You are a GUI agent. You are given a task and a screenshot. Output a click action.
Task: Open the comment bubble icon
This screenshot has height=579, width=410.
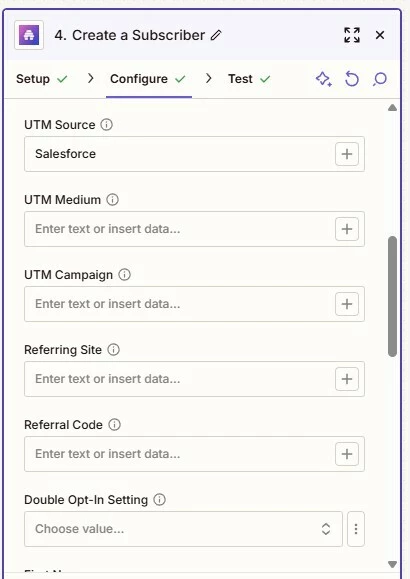(x=380, y=79)
